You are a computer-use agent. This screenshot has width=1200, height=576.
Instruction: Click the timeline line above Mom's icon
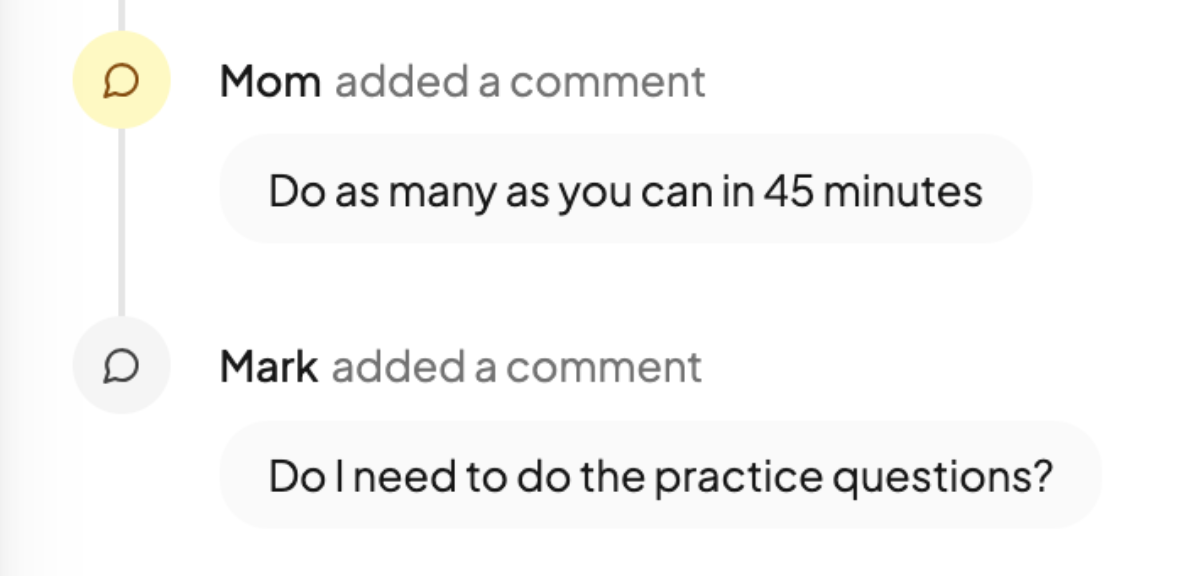tap(121, 14)
